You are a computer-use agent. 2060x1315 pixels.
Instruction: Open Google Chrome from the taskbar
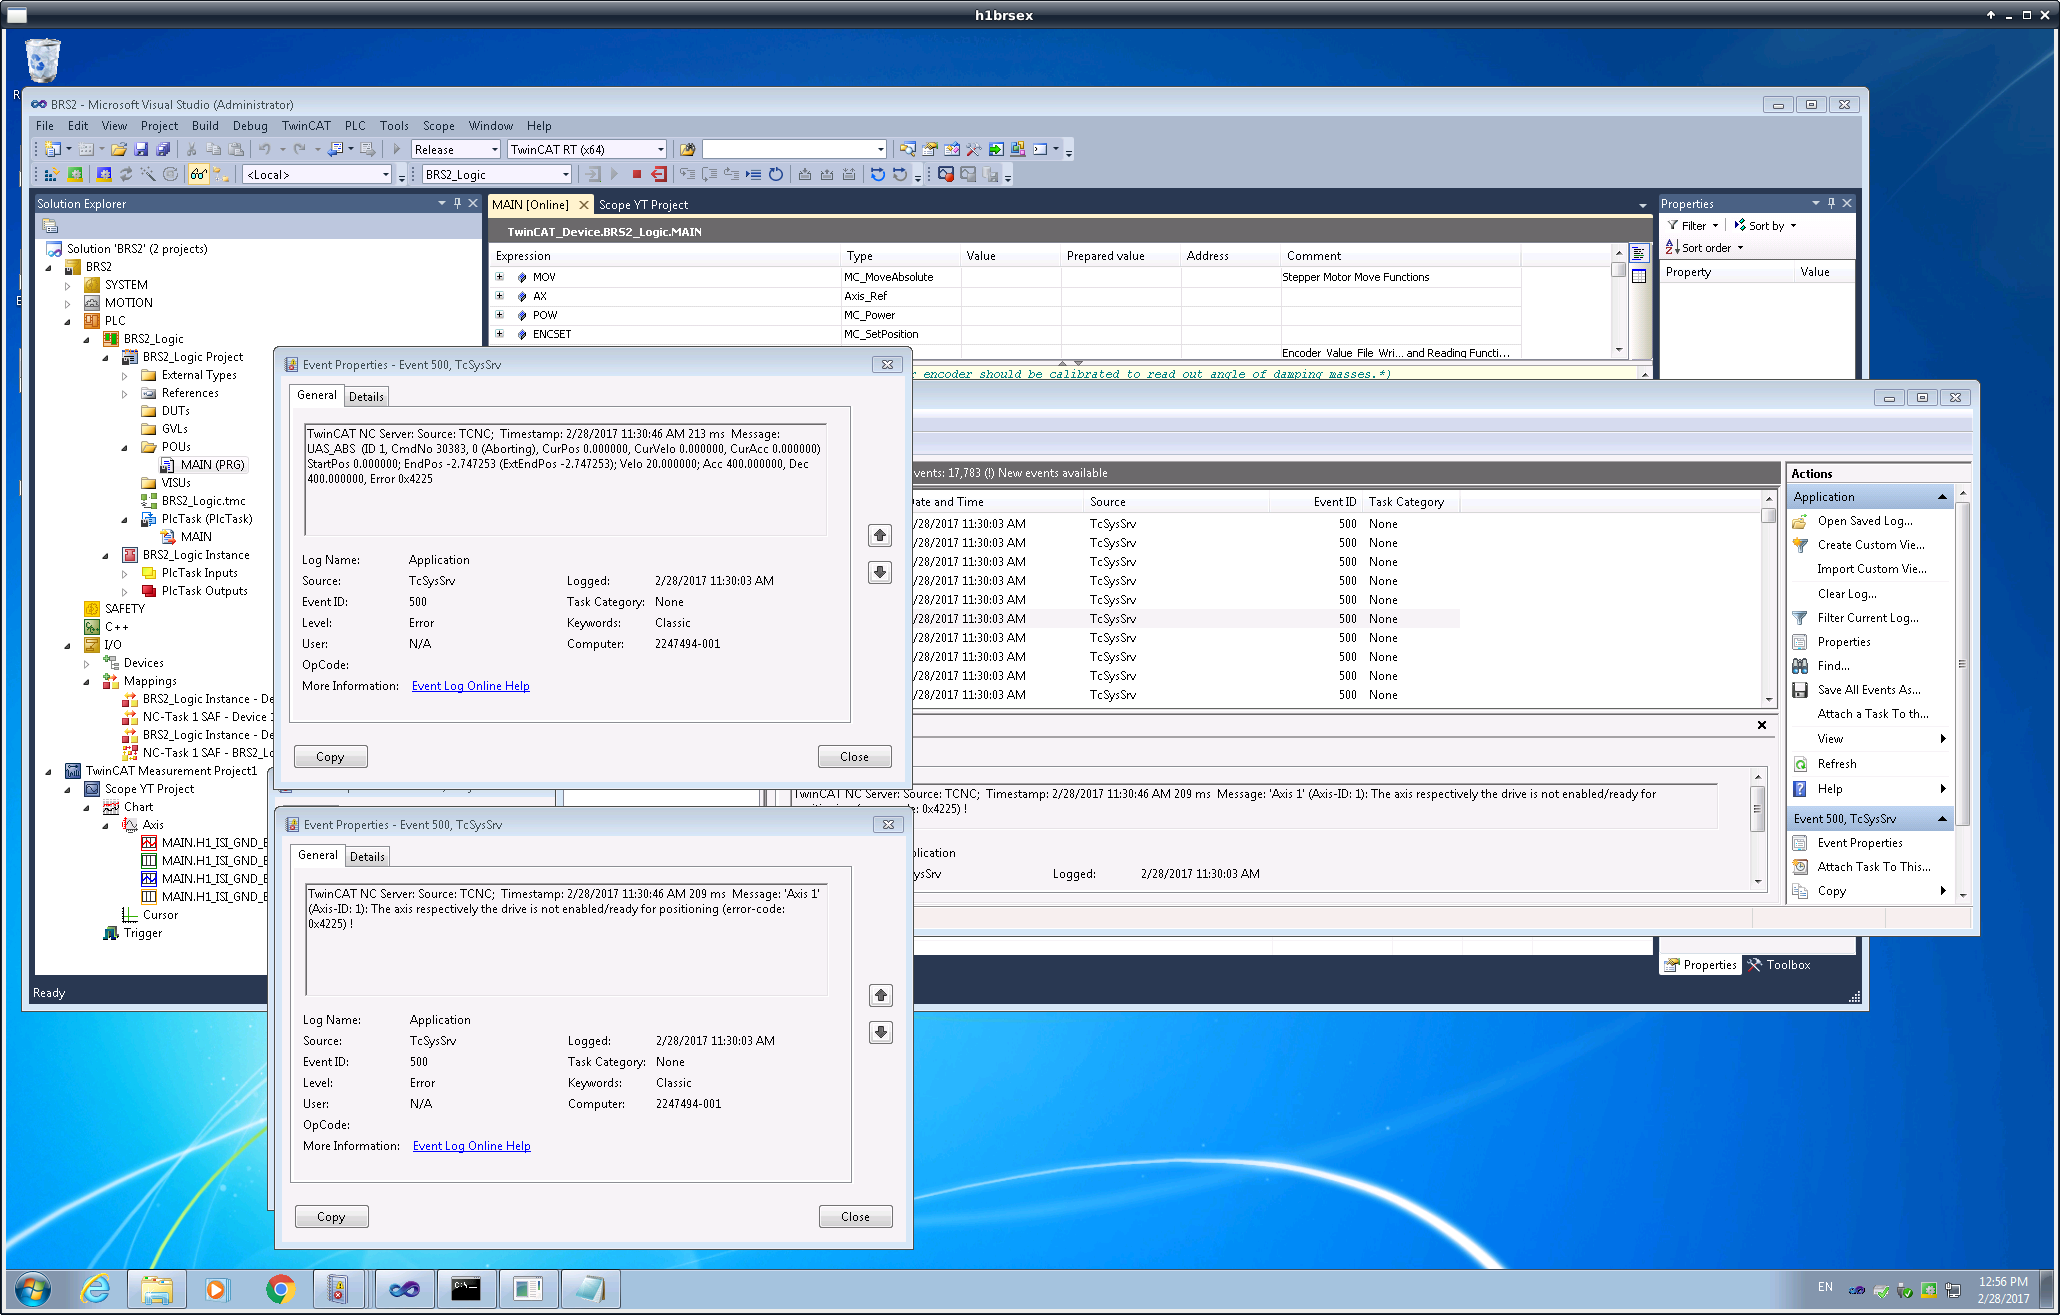280,1290
